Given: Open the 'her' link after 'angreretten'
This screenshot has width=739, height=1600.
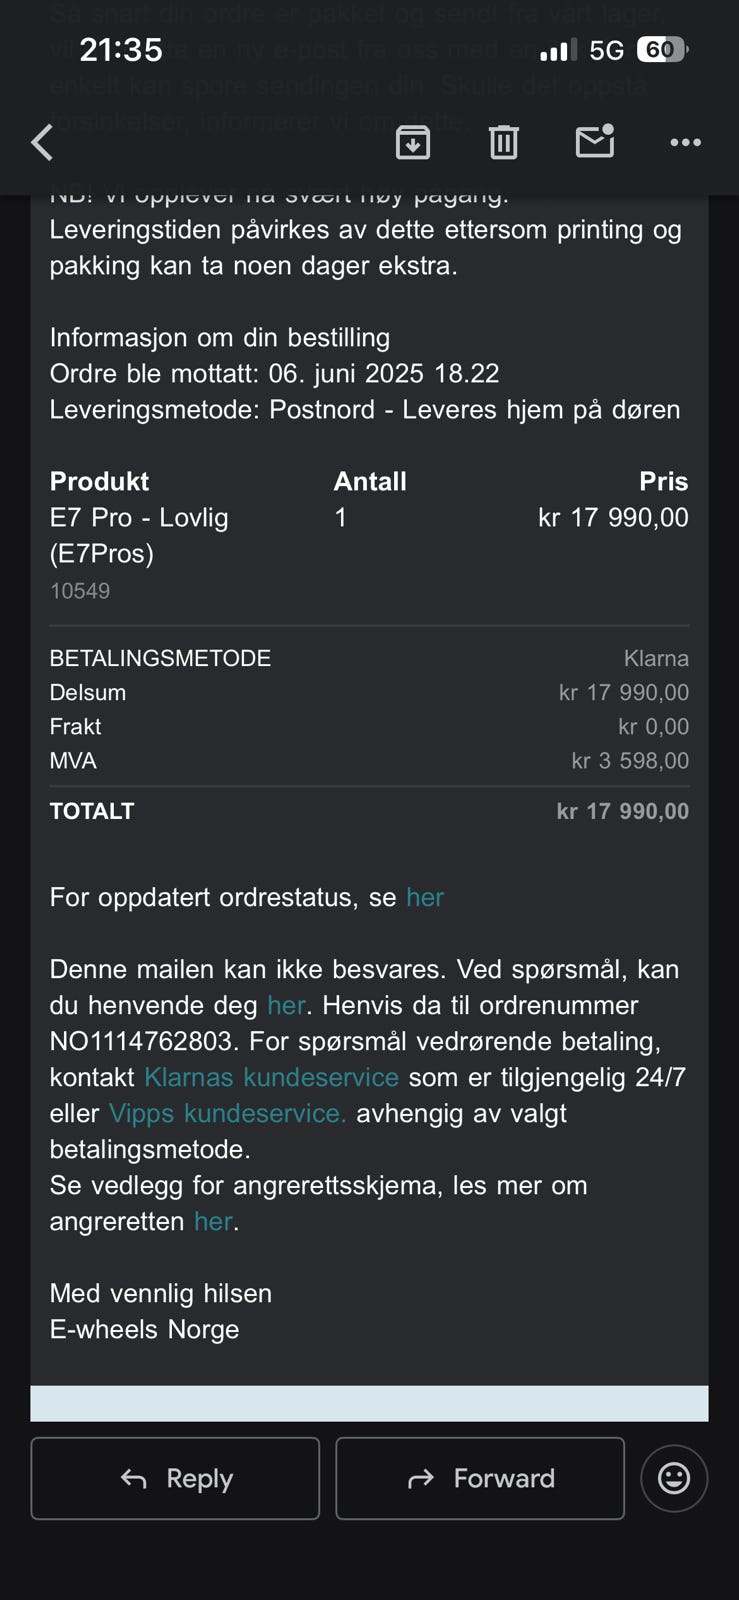Looking at the screenshot, I should point(213,1221).
